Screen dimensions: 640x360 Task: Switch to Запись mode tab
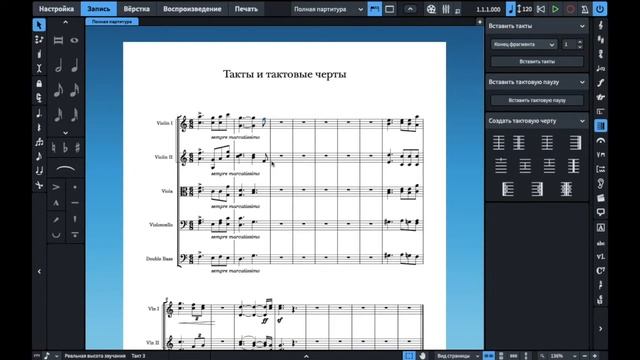98,9
